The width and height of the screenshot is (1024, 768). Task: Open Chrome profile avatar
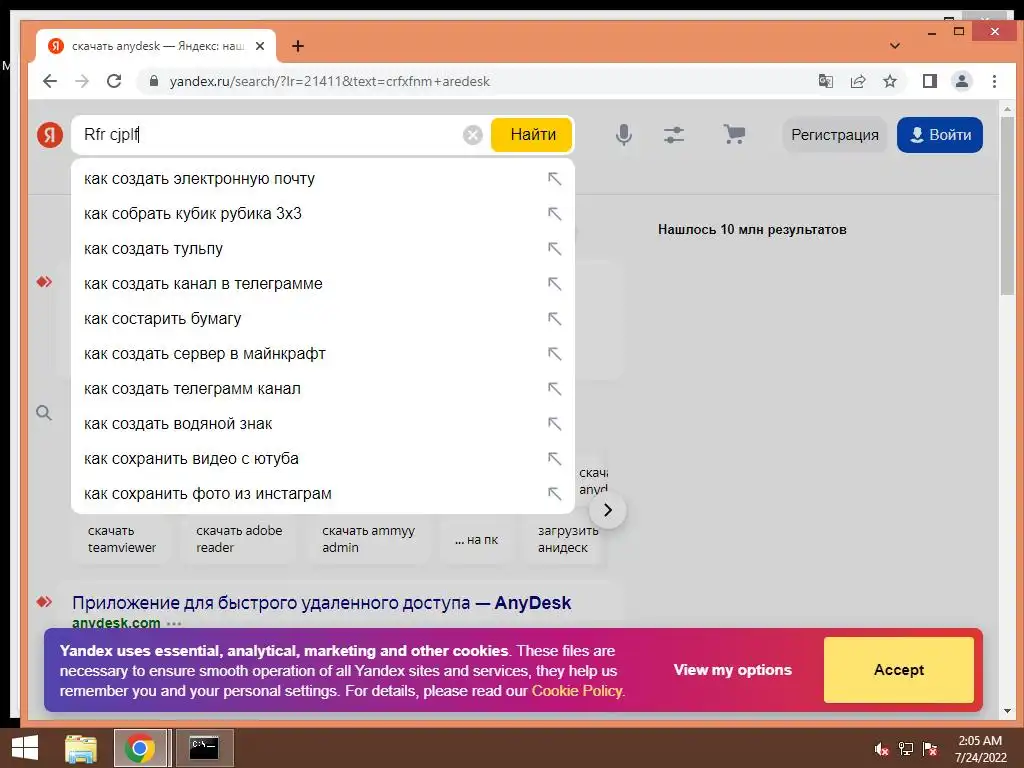click(962, 81)
